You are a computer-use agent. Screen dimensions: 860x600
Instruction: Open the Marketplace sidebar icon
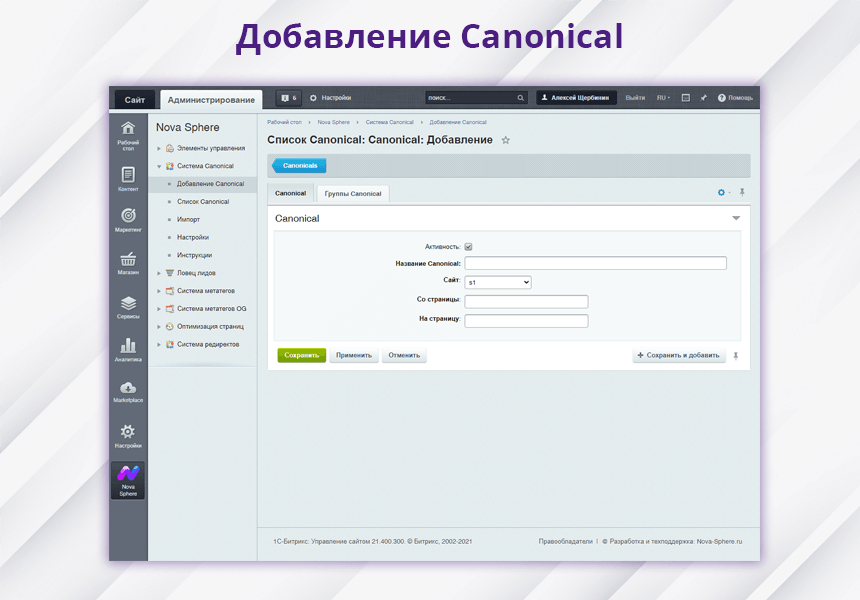coord(128,390)
